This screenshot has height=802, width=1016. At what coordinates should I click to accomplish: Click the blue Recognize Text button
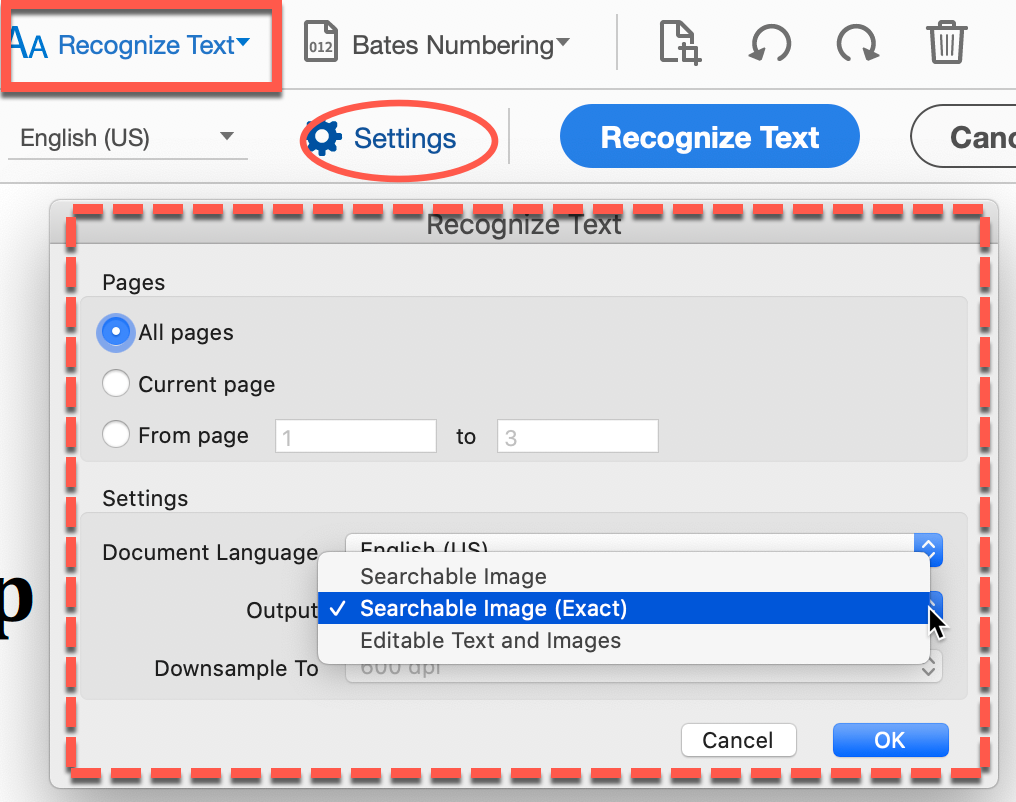pyautogui.click(x=708, y=136)
